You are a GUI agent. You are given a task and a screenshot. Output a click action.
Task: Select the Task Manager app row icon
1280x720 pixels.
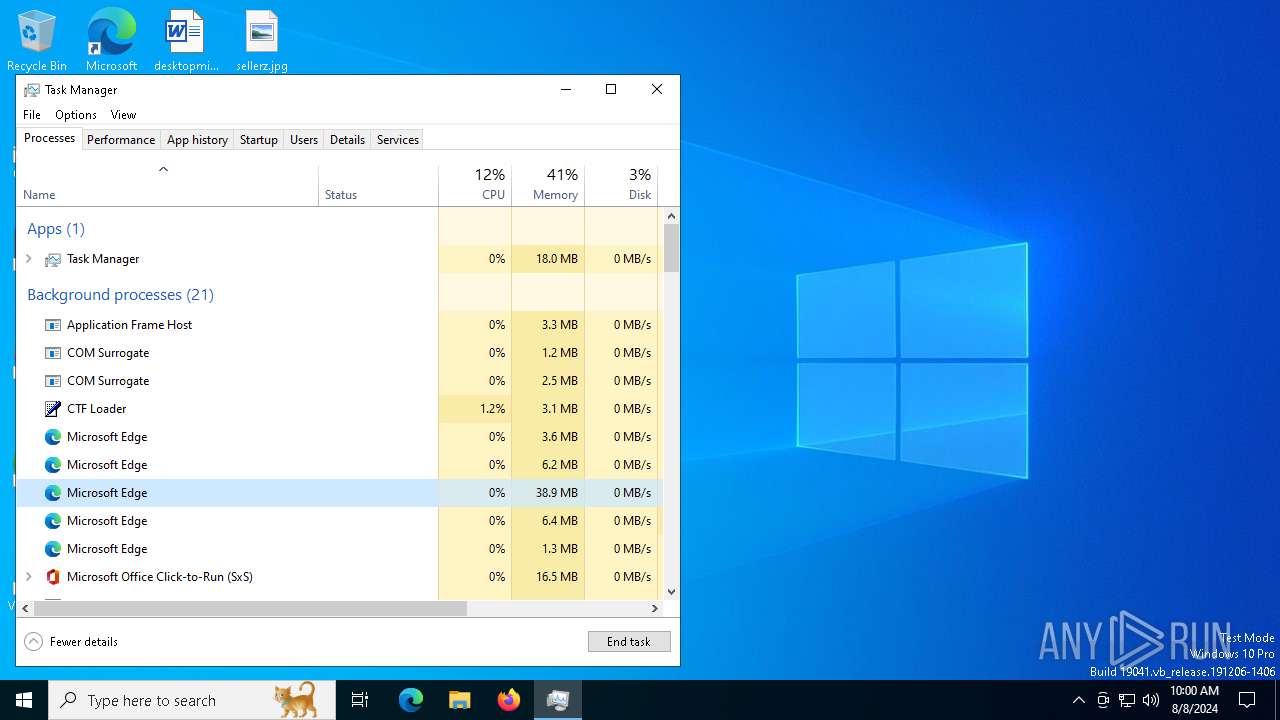click(53, 259)
